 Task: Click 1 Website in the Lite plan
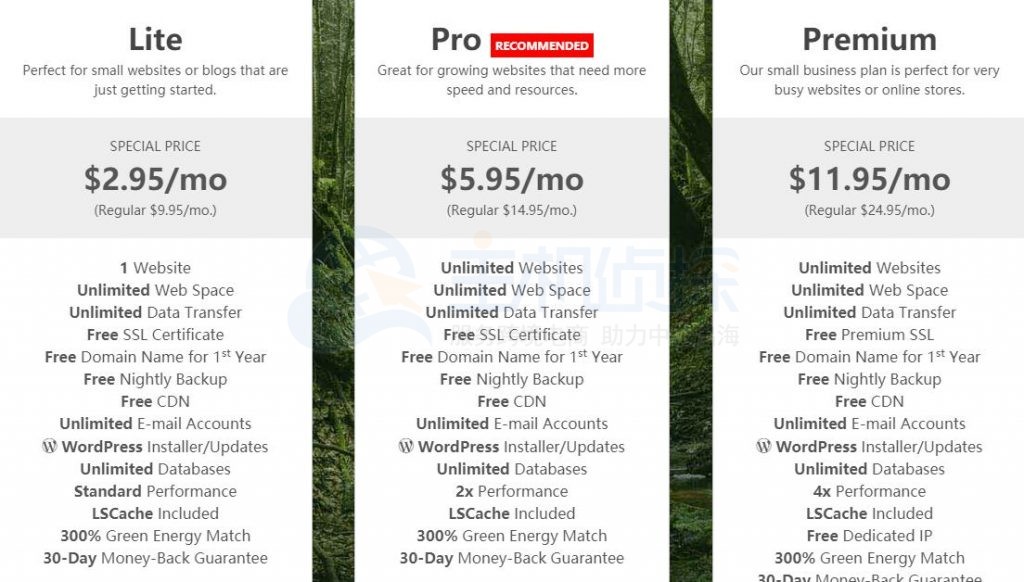155,268
